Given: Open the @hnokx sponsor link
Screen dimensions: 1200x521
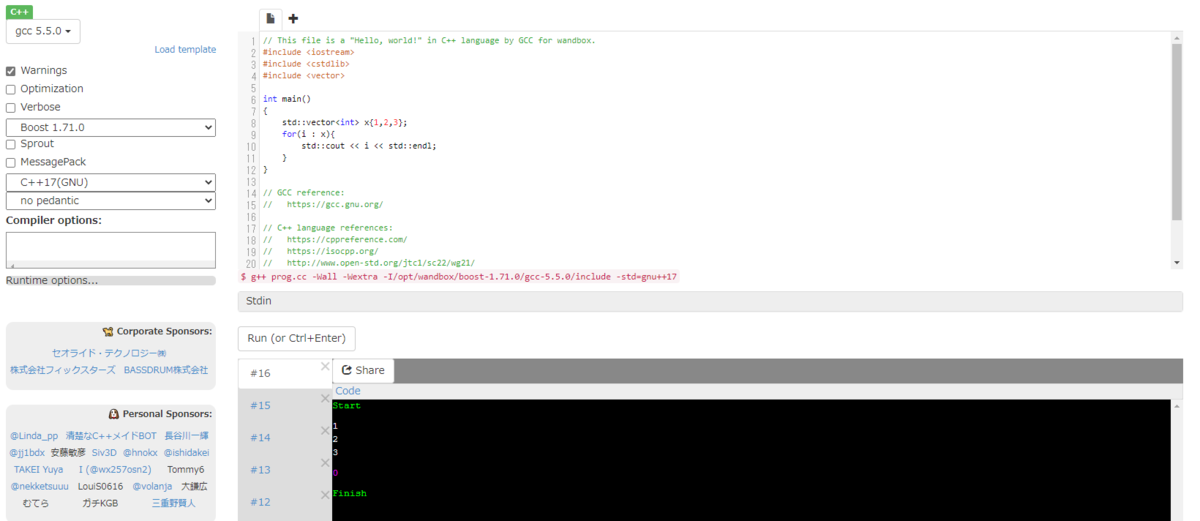Looking at the screenshot, I should click(x=140, y=453).
